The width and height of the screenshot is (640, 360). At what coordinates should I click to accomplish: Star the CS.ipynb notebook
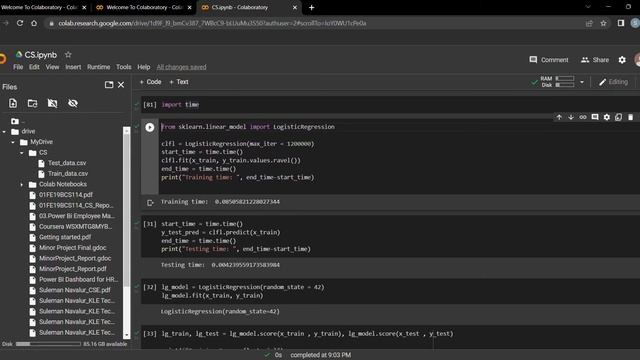tap(68, 54)
